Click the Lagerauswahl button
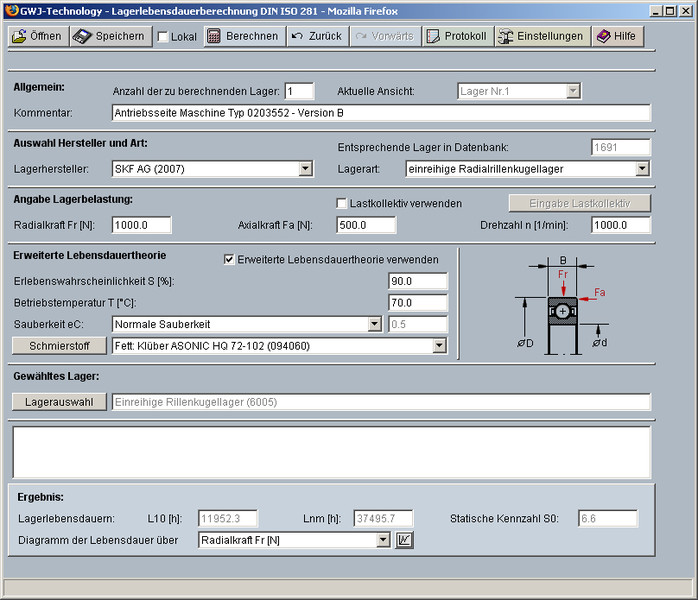698x600 pixels. tap(59, 402)
